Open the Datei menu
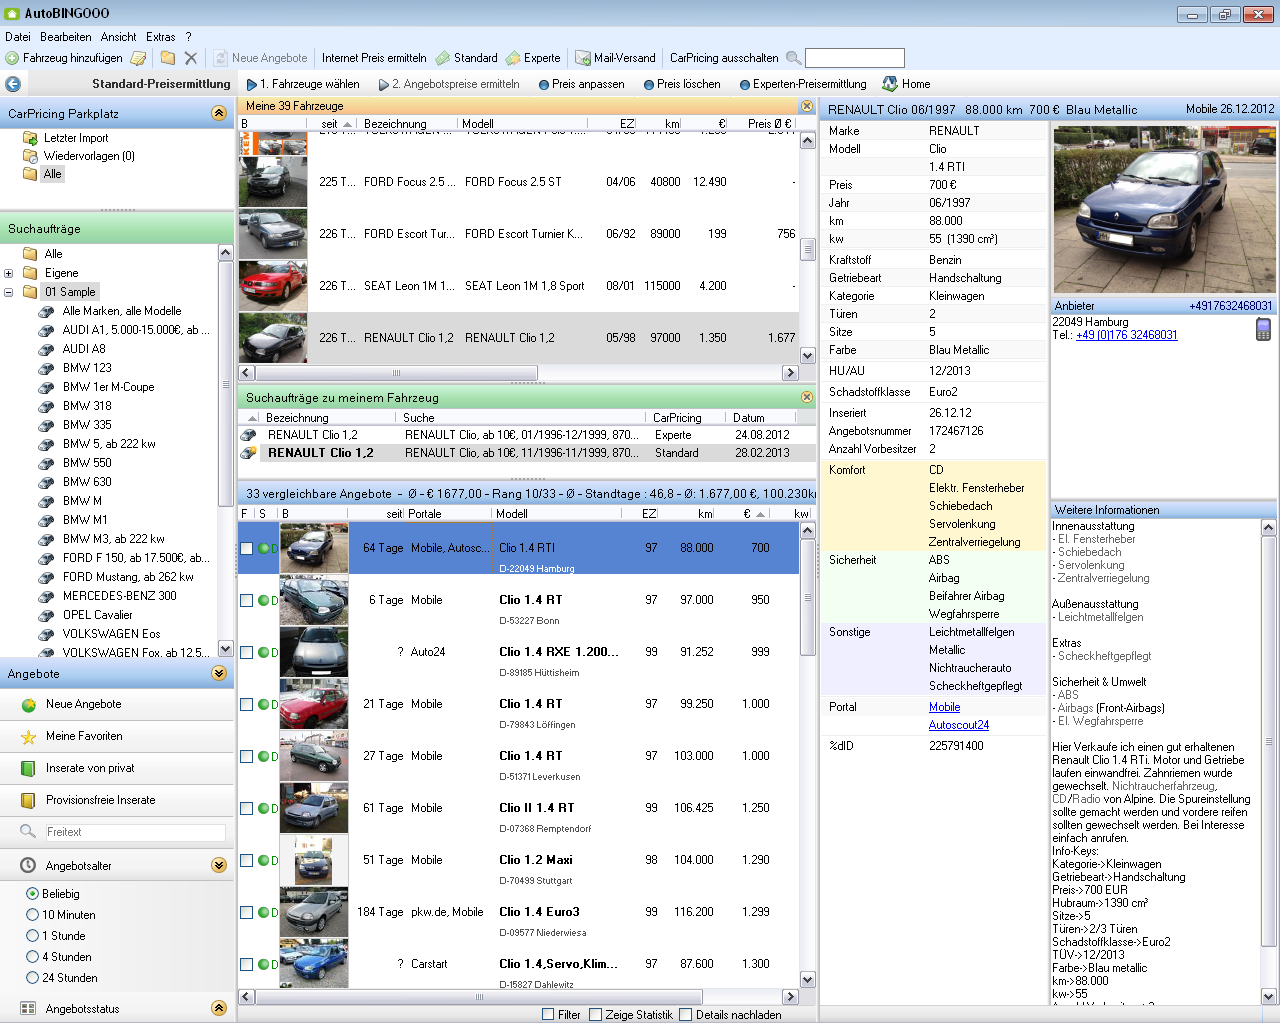Viewport: 1280px width, 1024px height. (18, 37)
